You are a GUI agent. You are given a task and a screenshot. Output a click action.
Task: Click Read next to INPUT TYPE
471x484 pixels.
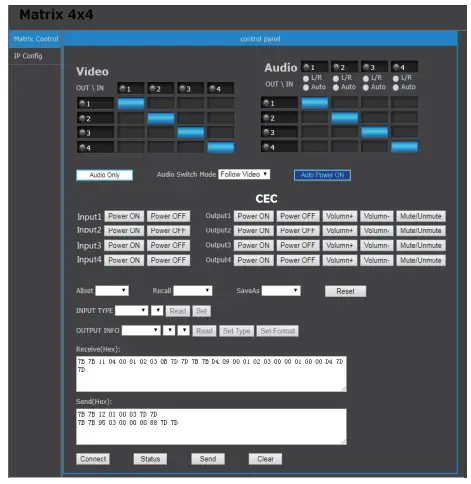coord(178,311)
